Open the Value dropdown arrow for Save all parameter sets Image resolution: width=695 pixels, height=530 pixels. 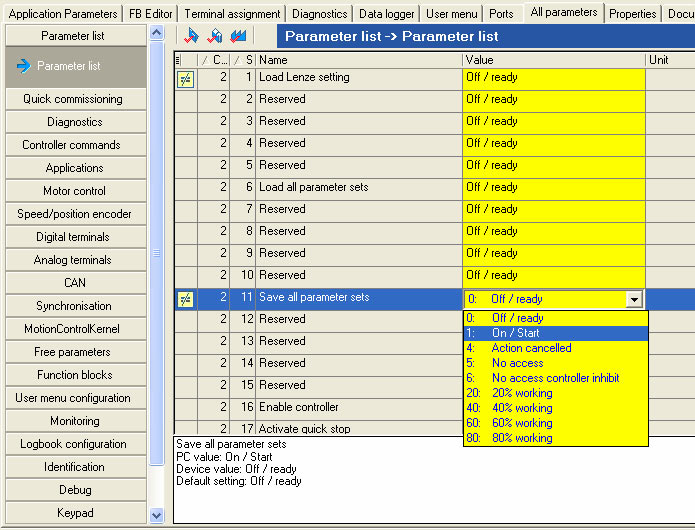coord(633,299)
